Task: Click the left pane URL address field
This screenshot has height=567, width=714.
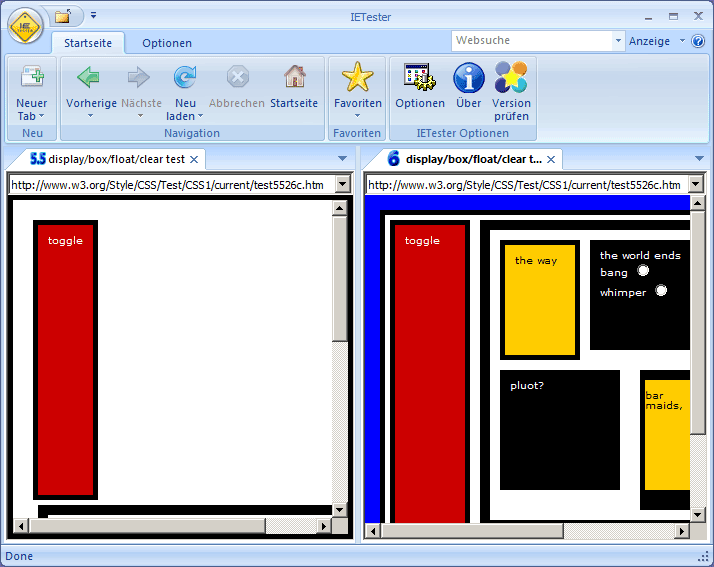Action: [173, 185]
